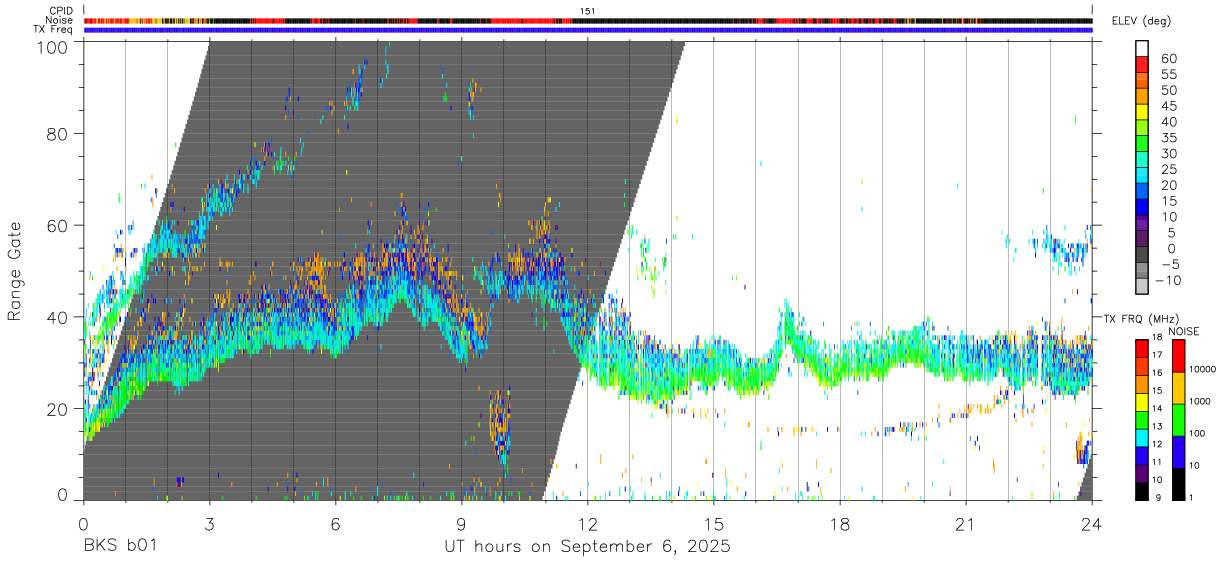Click the UT hours on September 6, 2025 title
Viewport: 1228px width, 567px height.
587,548
